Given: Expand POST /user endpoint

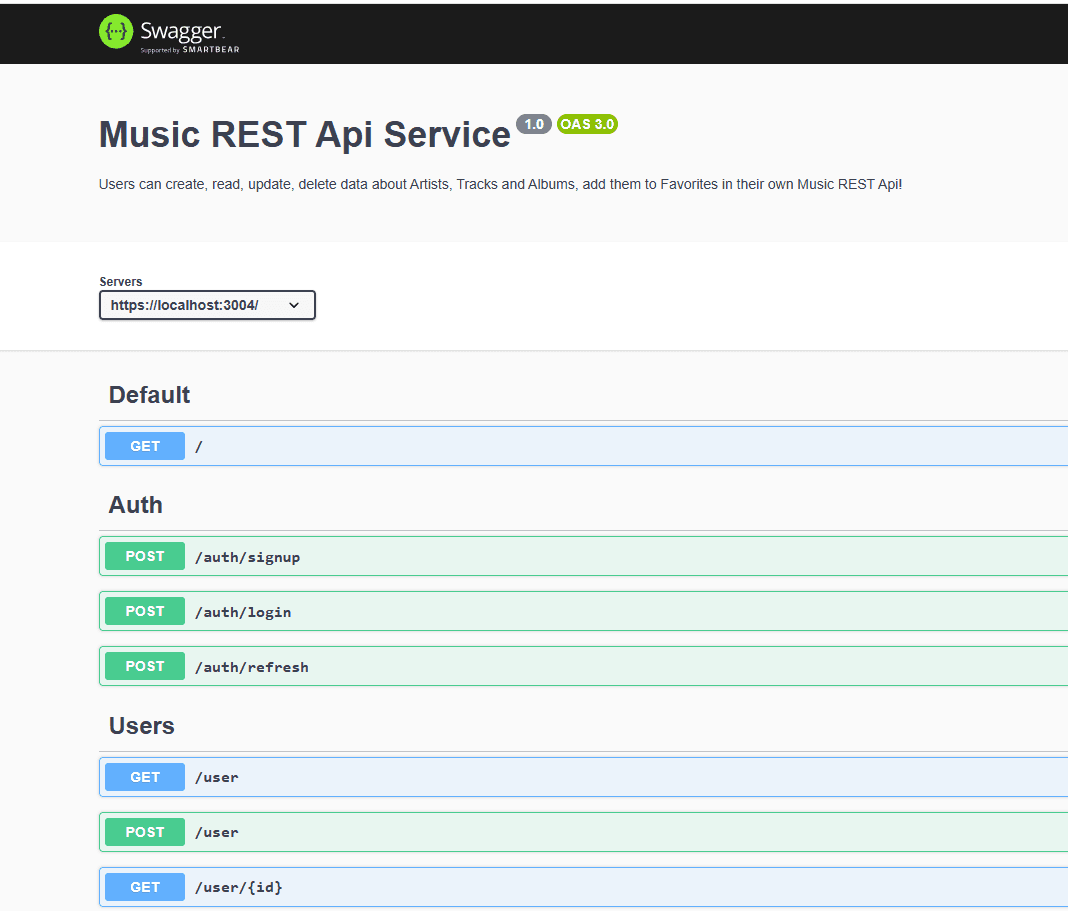Looking at the screenshot, I should pos(583,832).
